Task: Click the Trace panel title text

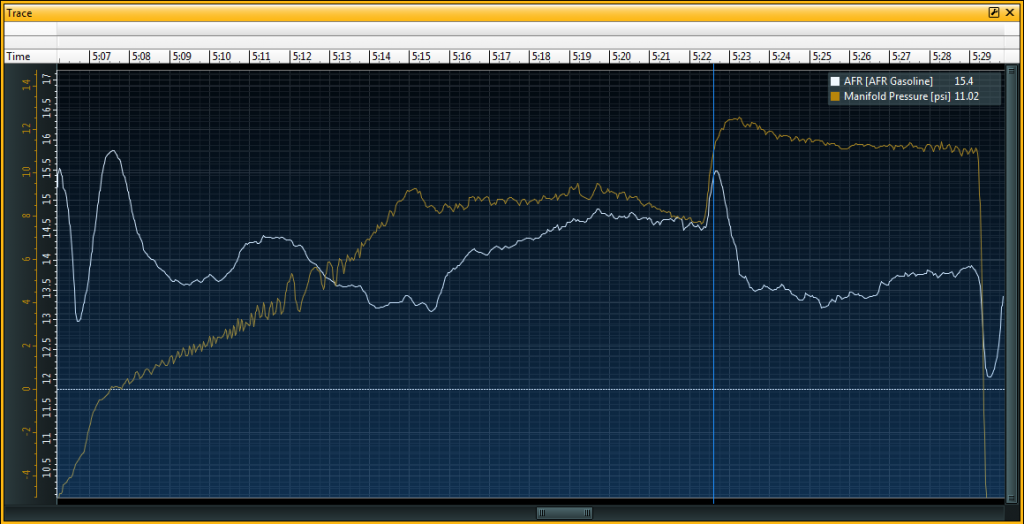Action: click(19, 13)
